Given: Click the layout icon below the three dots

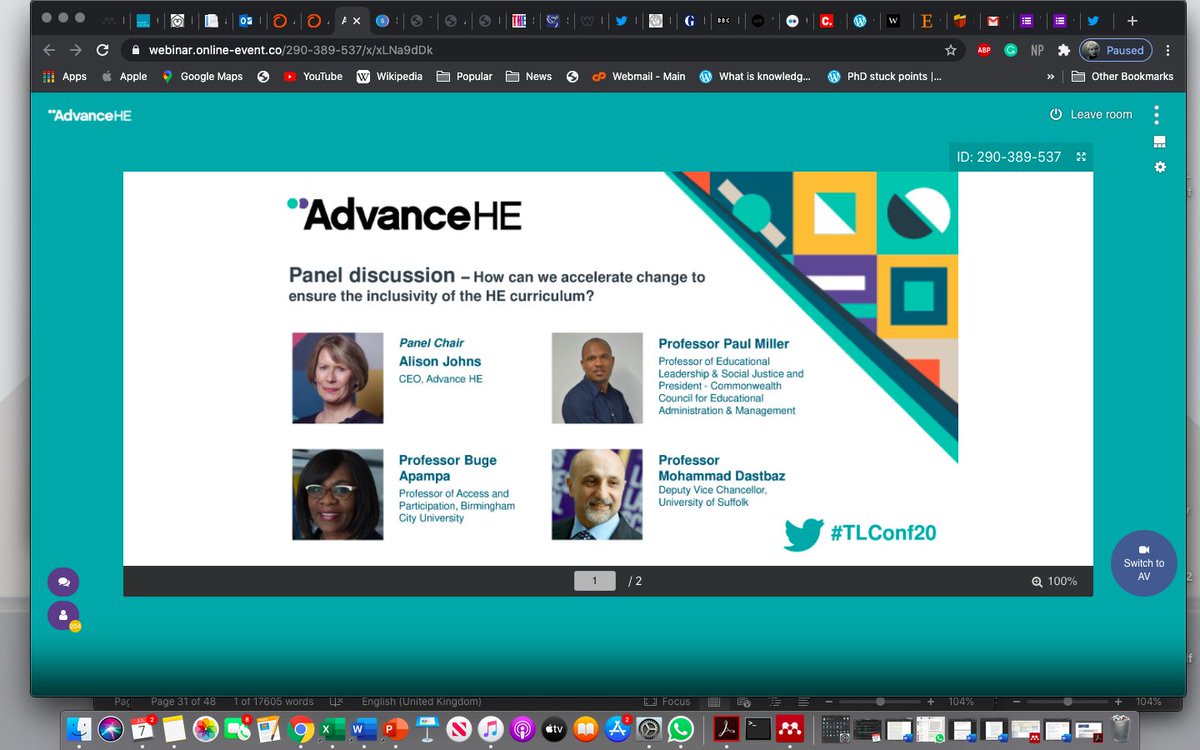Looking at the screenshot, I should coord(1160,142).
